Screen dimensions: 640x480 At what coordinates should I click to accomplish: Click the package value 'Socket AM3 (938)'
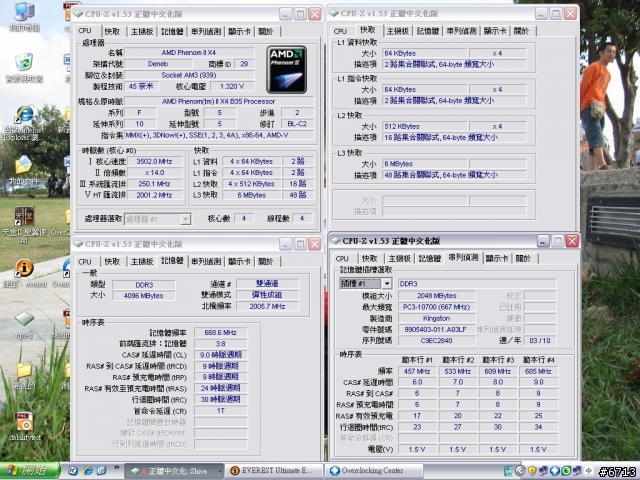tap(189, 75)
